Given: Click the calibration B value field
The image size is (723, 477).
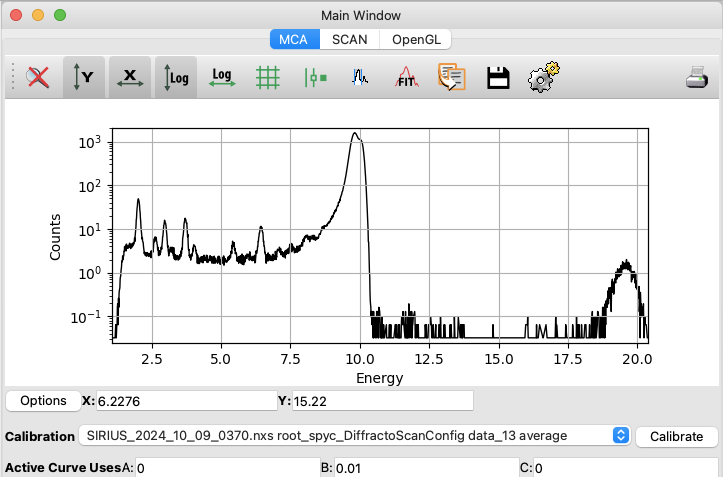Looking at the screenshot, I should (426, 468).
